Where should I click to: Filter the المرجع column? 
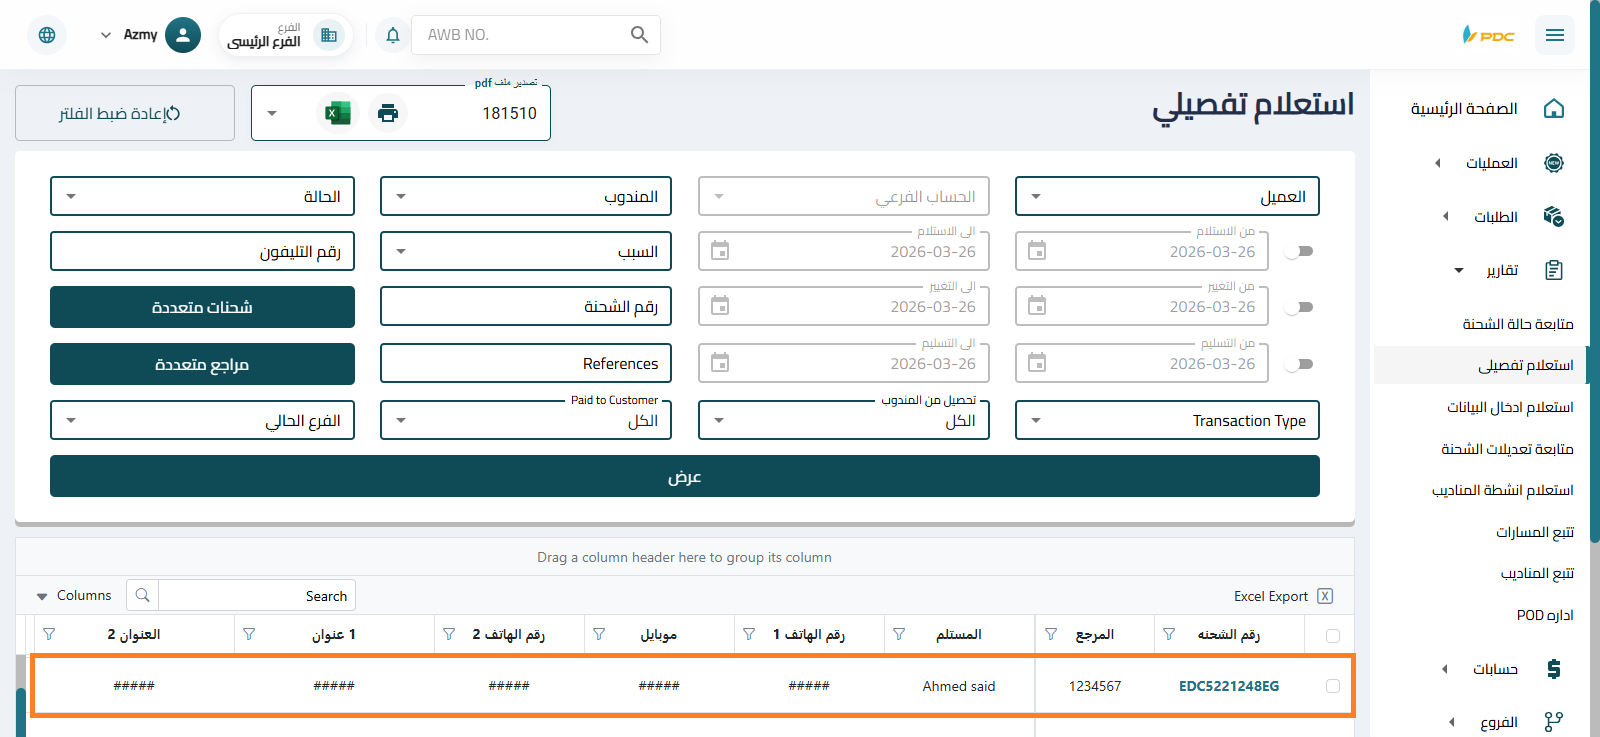pos(1051,634)
